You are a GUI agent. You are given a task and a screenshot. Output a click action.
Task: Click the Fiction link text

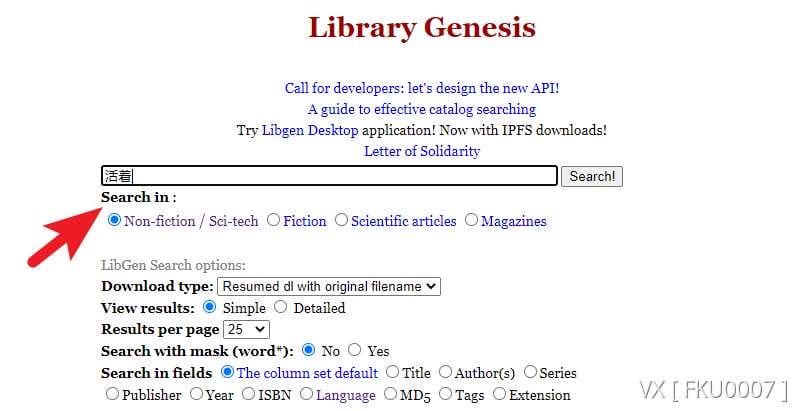[305, 221]
